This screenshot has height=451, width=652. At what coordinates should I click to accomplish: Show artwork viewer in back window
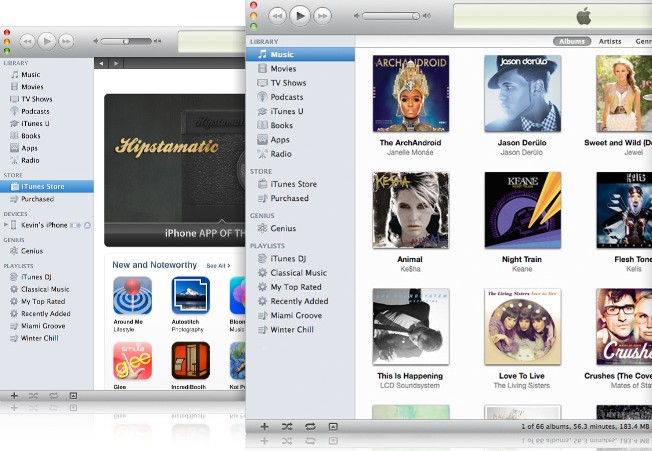point(73,396)
